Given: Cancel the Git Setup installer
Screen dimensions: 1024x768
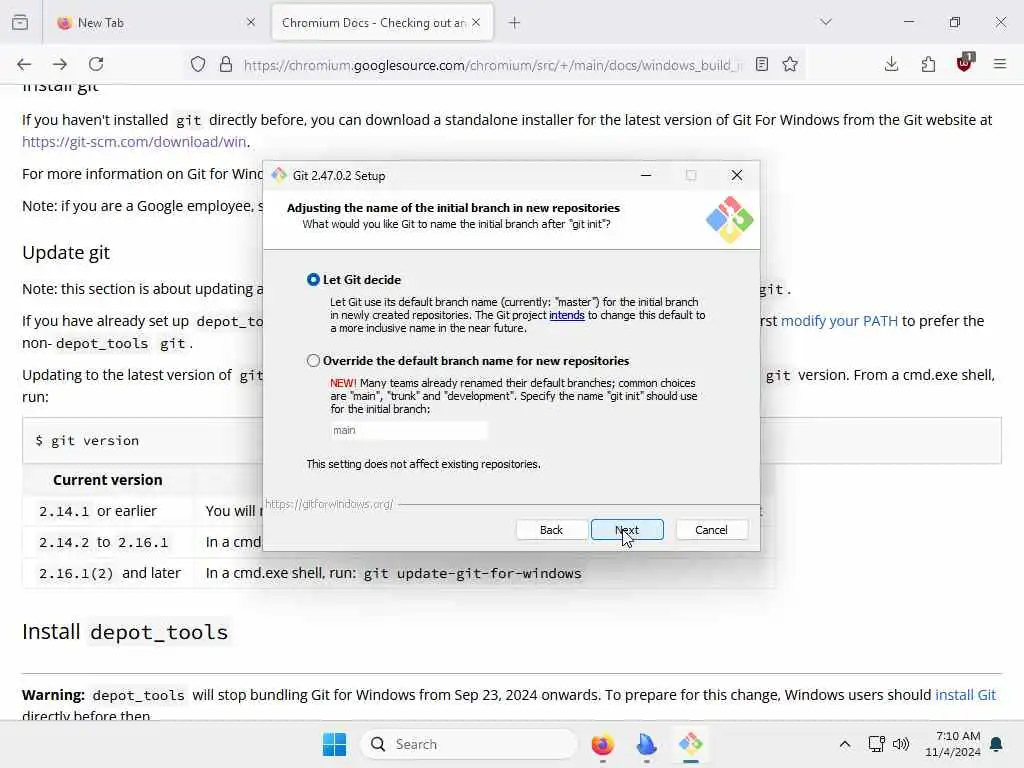Looking at the screenshot, I should pos(711,530).
